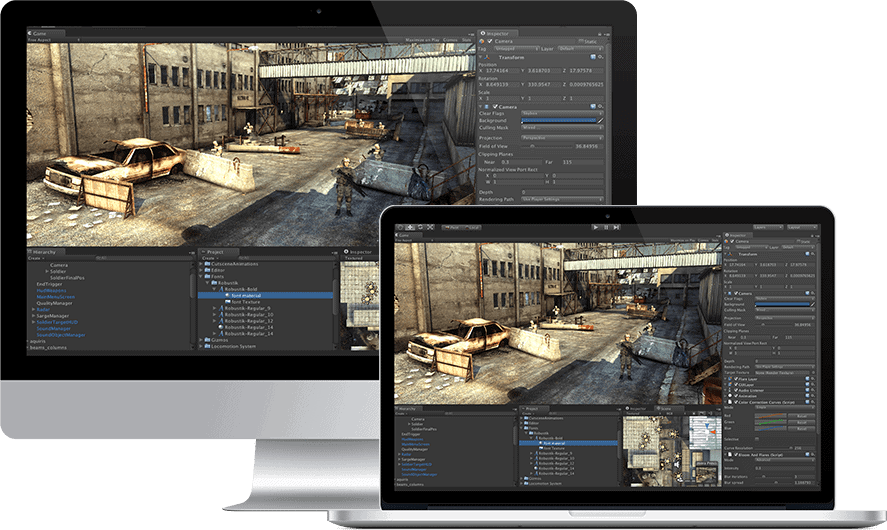This screenshot has height=530, width=887.
Task: Toggle Maximize on Play on iMac
Action: pyautogui.click(x=423, y=40)
